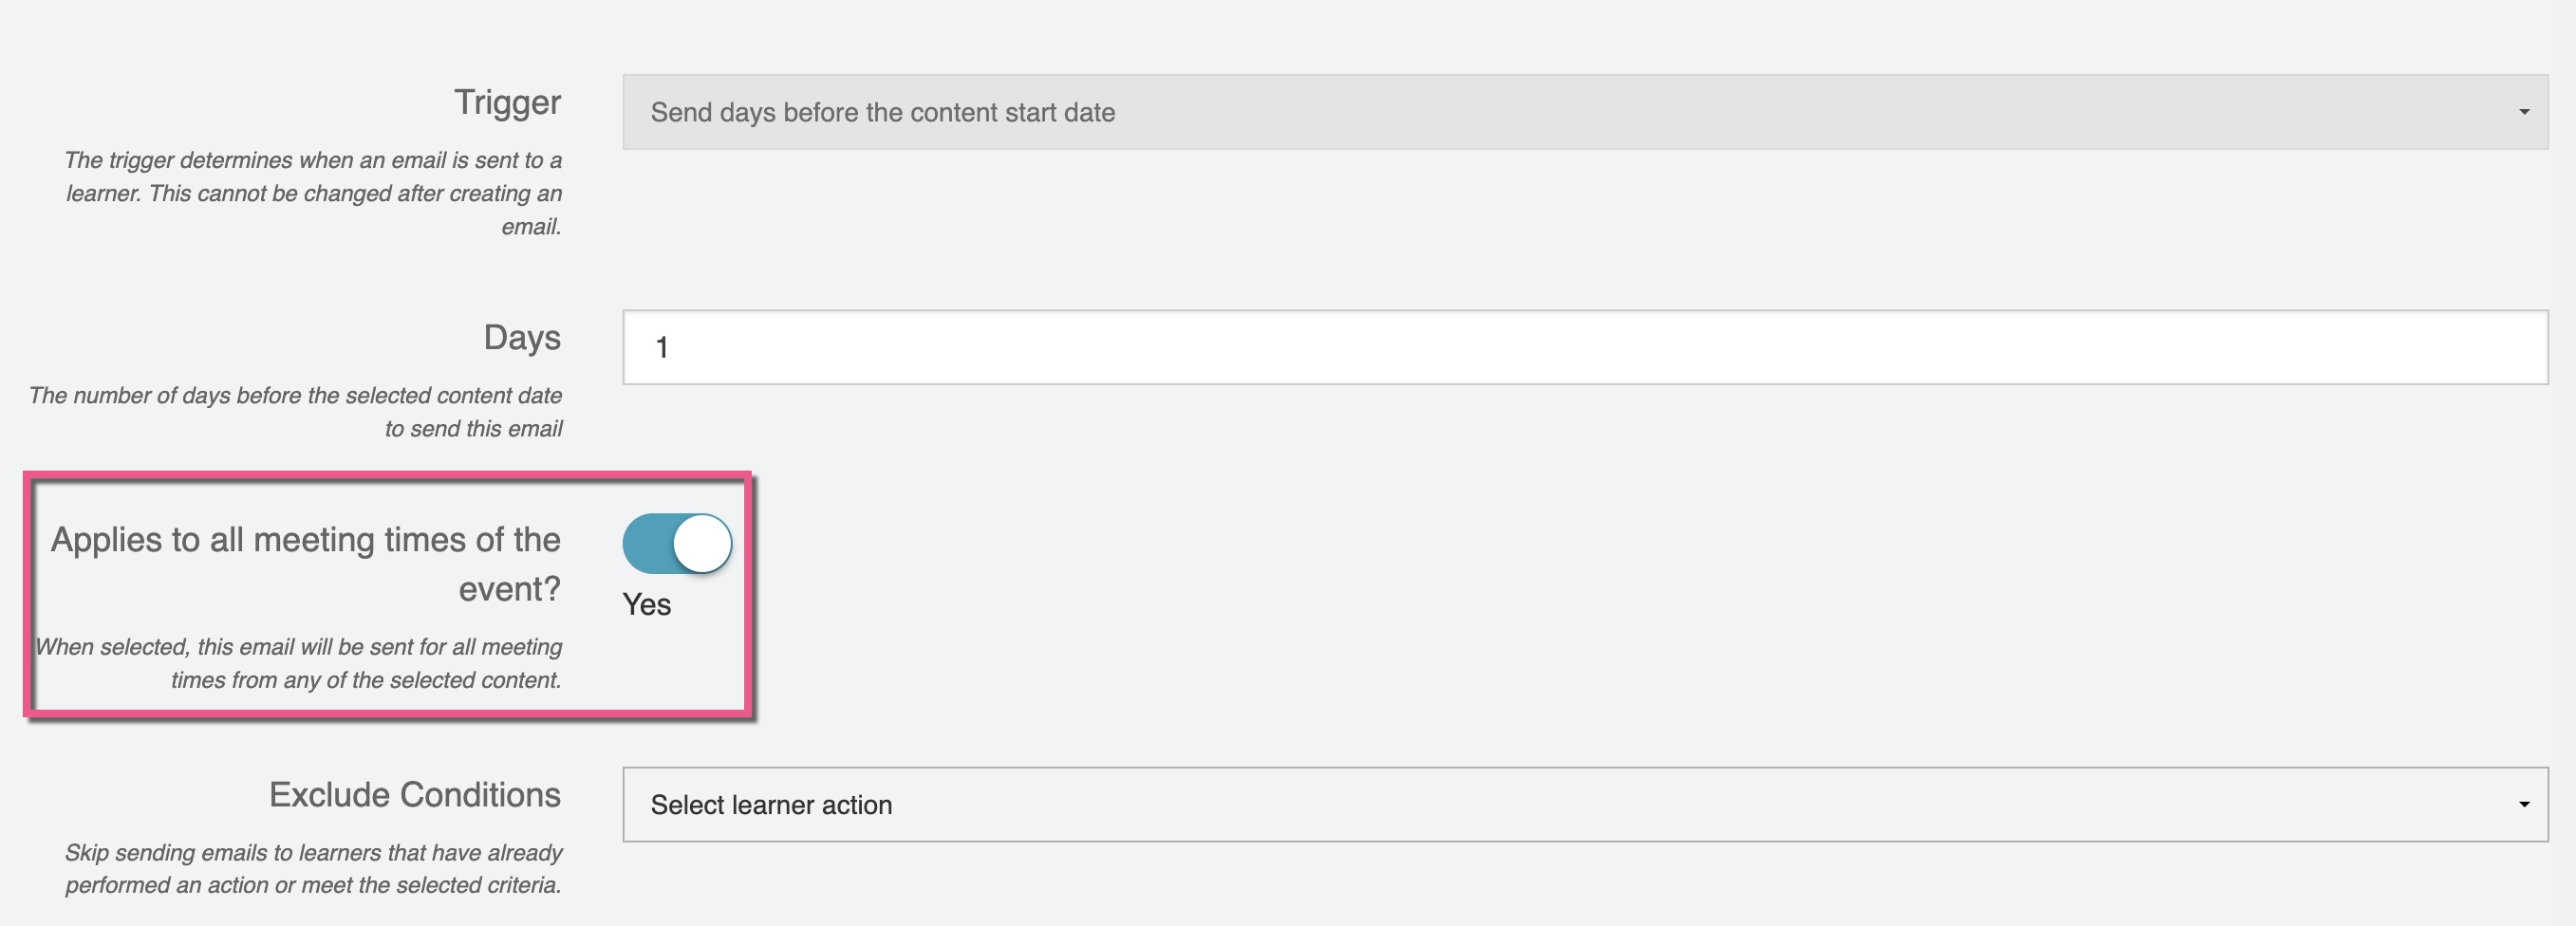Click the caret arrow on the Trigger selector
2576x926 pixels.
[x=2525, y=112]
